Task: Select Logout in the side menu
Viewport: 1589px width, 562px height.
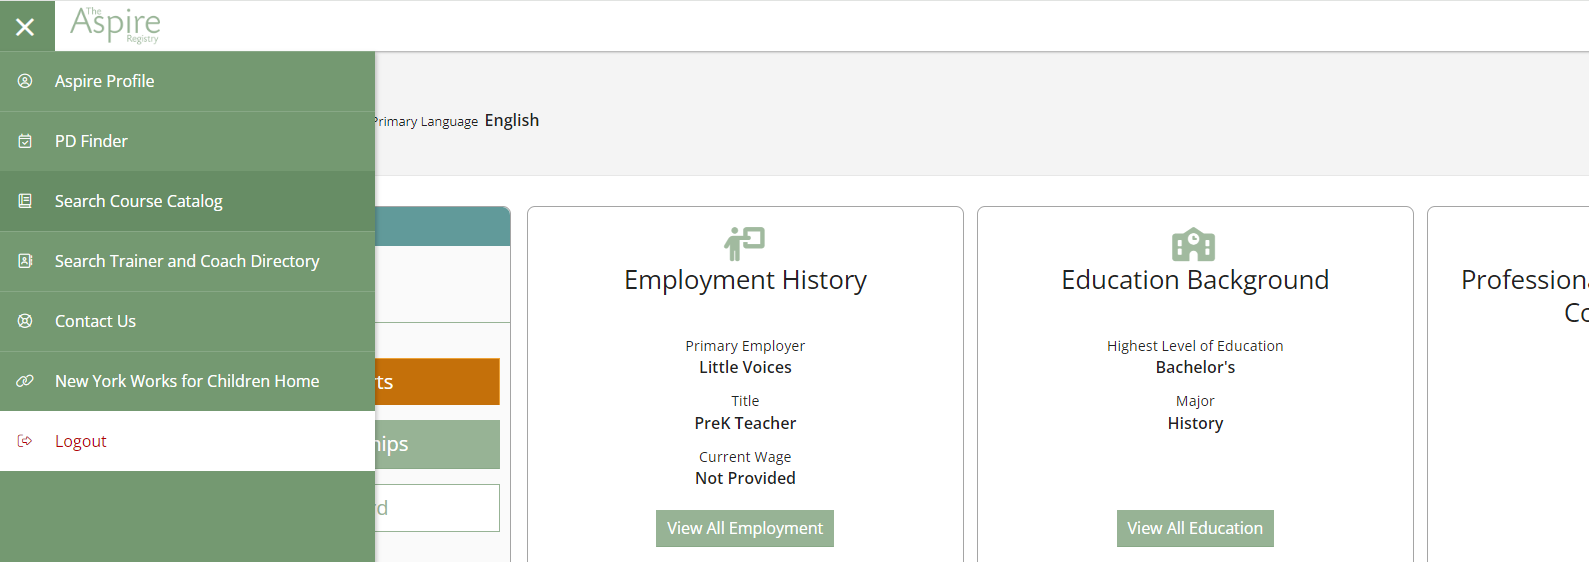Action: pos(187,441)
